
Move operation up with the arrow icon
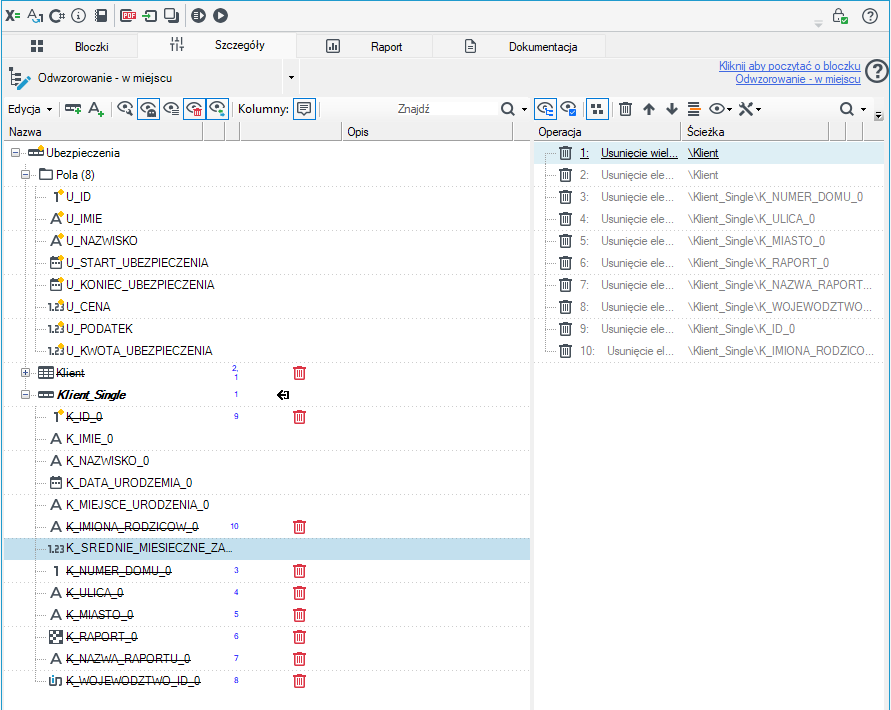pos(649,109)
